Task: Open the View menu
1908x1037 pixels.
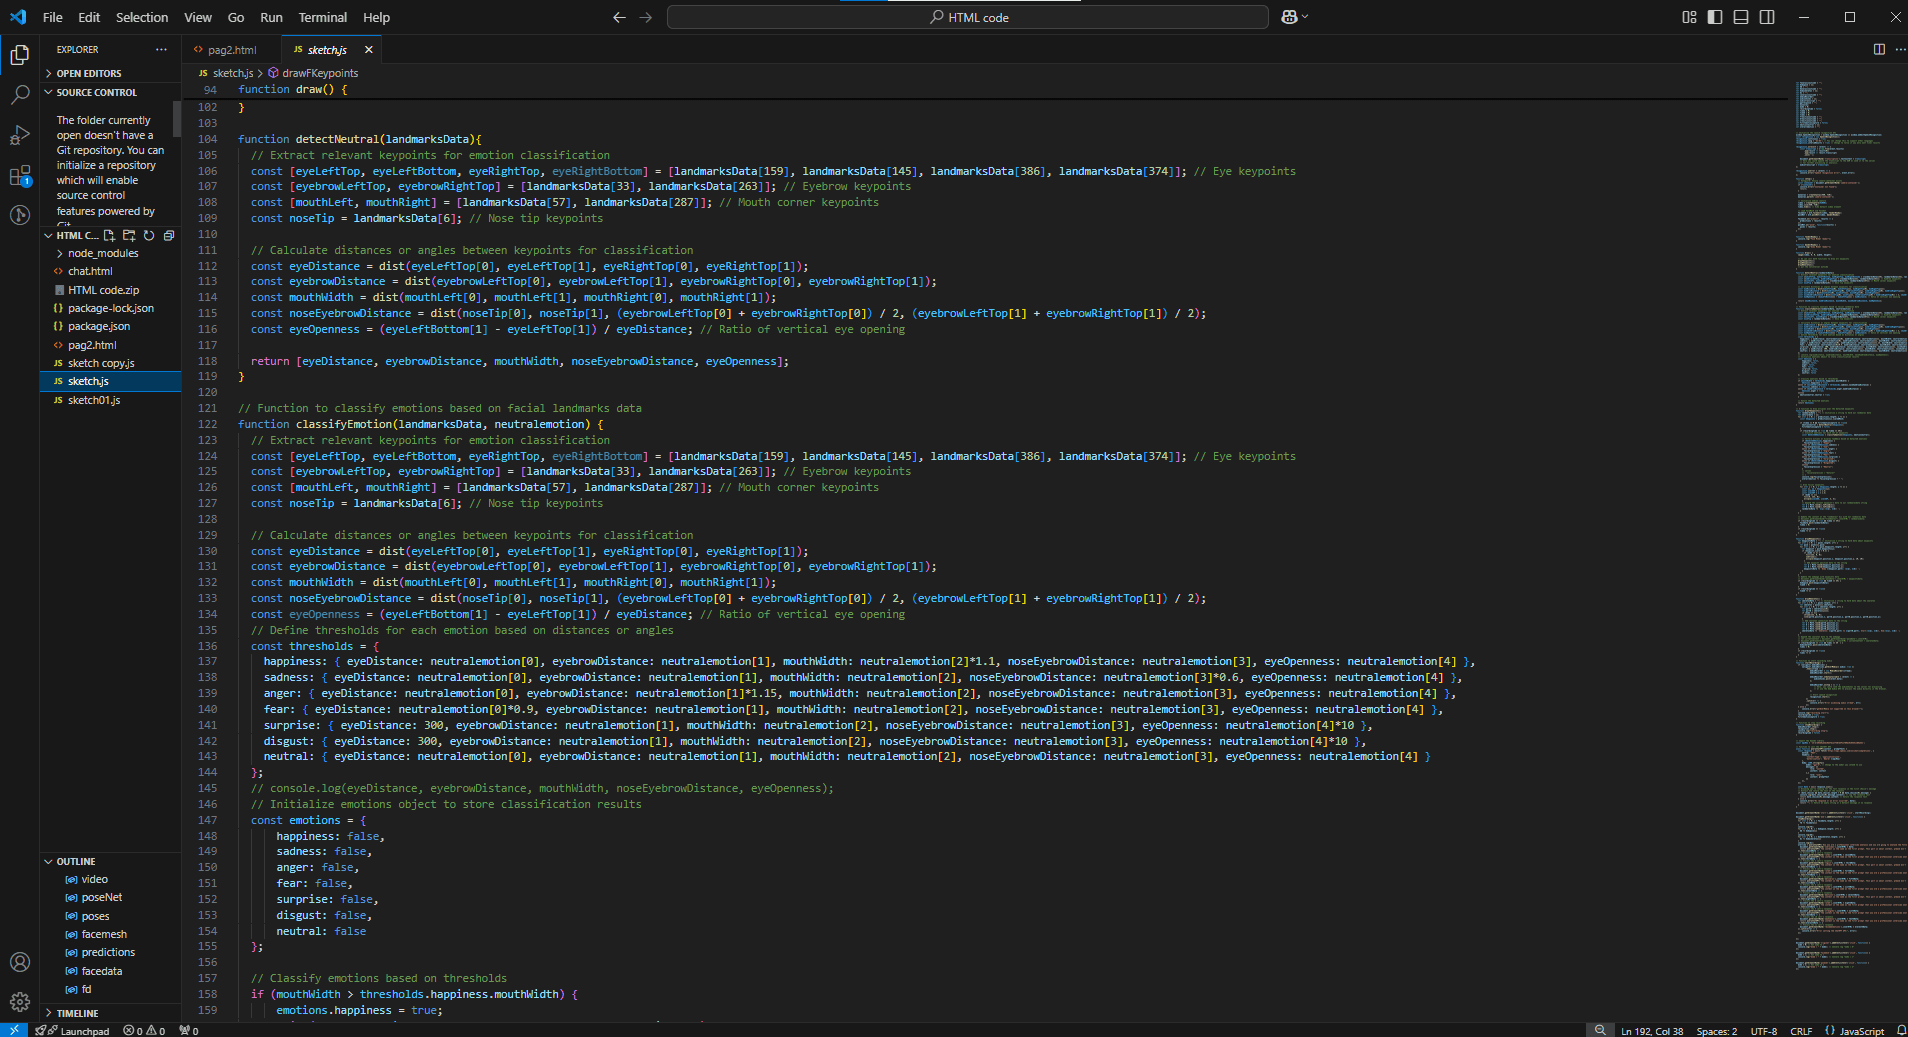Action: [x=198, y=17]
